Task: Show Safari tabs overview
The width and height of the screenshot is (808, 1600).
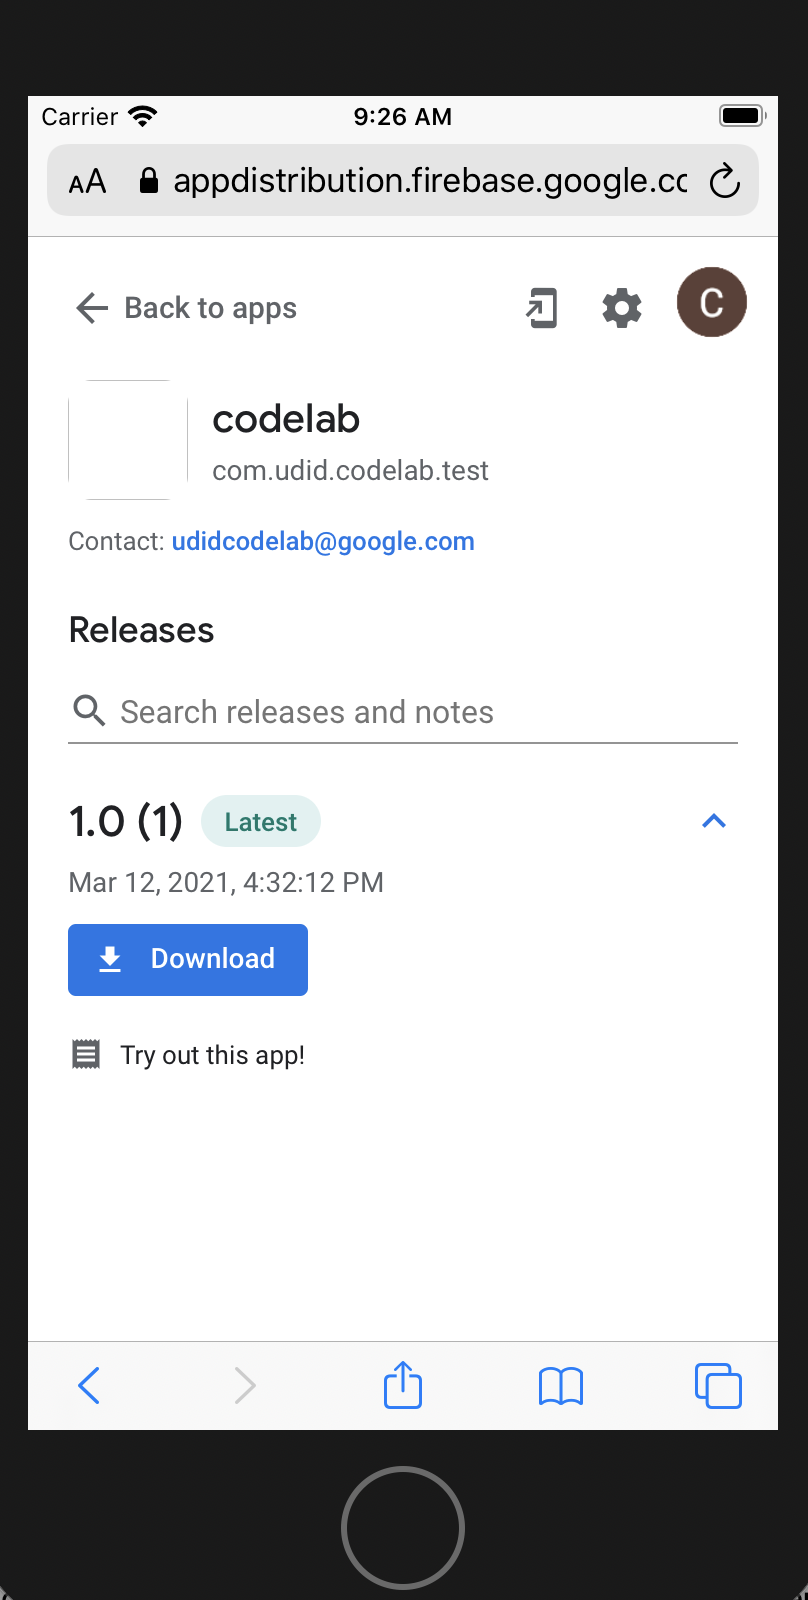Action: 718,1386
